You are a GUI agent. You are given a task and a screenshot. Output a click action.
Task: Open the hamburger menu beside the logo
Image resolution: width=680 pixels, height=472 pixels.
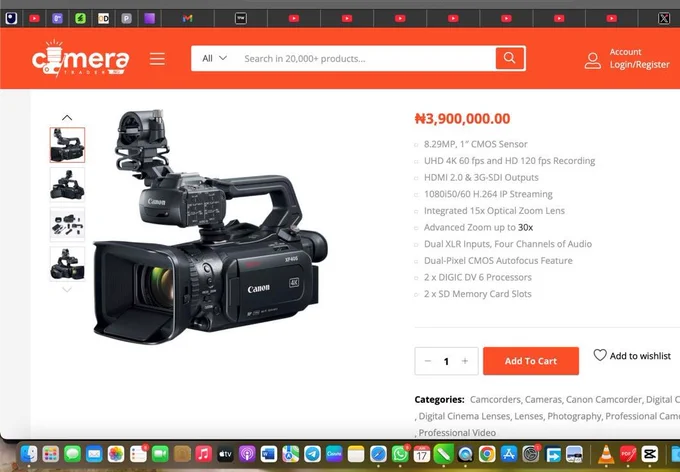coord(157,59)
